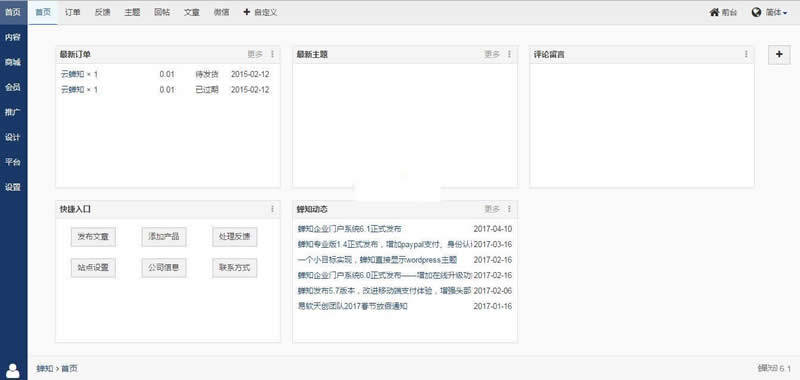The width and height of the screenshot is (800, 380).
Task: Click the 快捷入口 panel title
Action: (75, 209)
